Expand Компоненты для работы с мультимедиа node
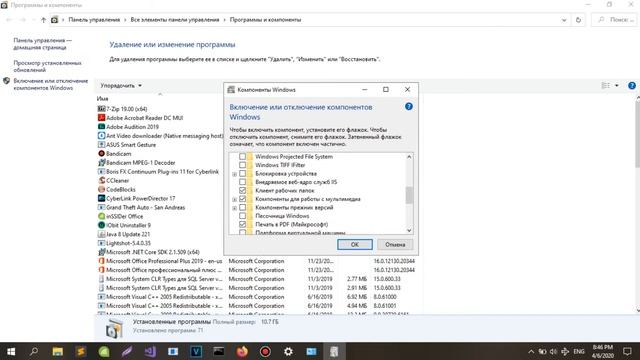Viewport: 640px width, 360px height. (235, 200)
